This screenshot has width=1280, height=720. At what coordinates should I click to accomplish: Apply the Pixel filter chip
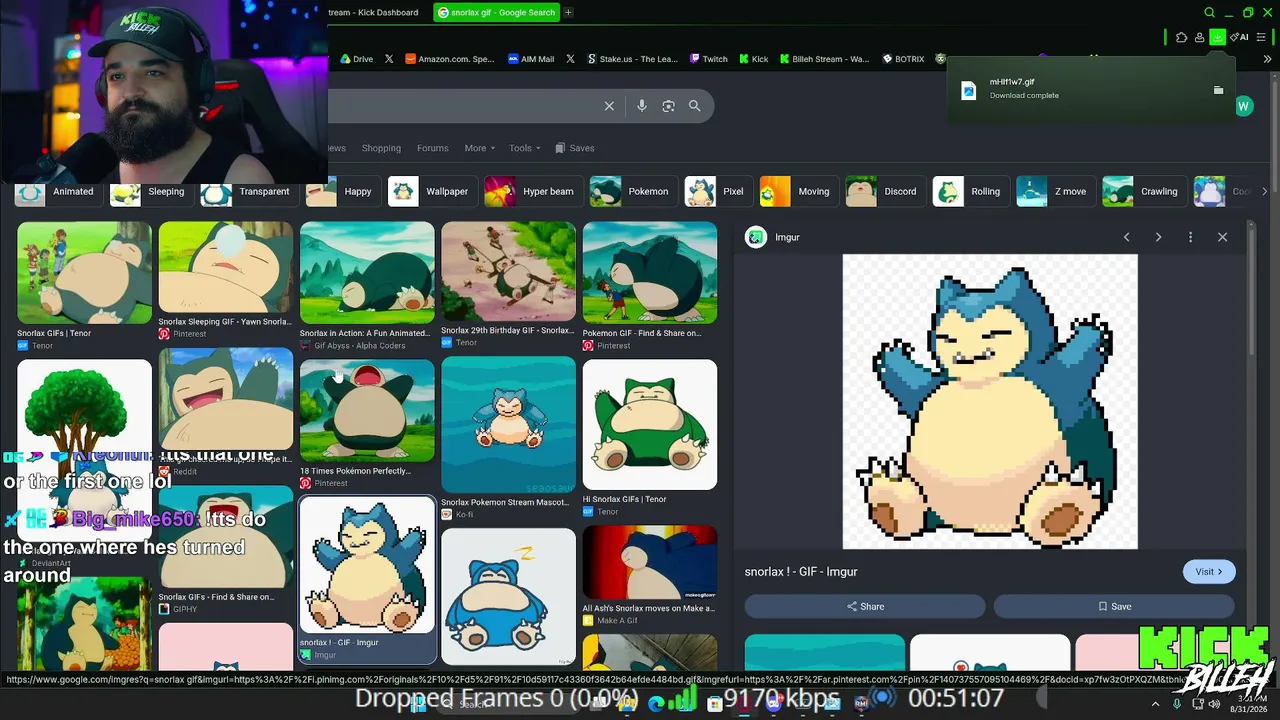click(717, 191)
